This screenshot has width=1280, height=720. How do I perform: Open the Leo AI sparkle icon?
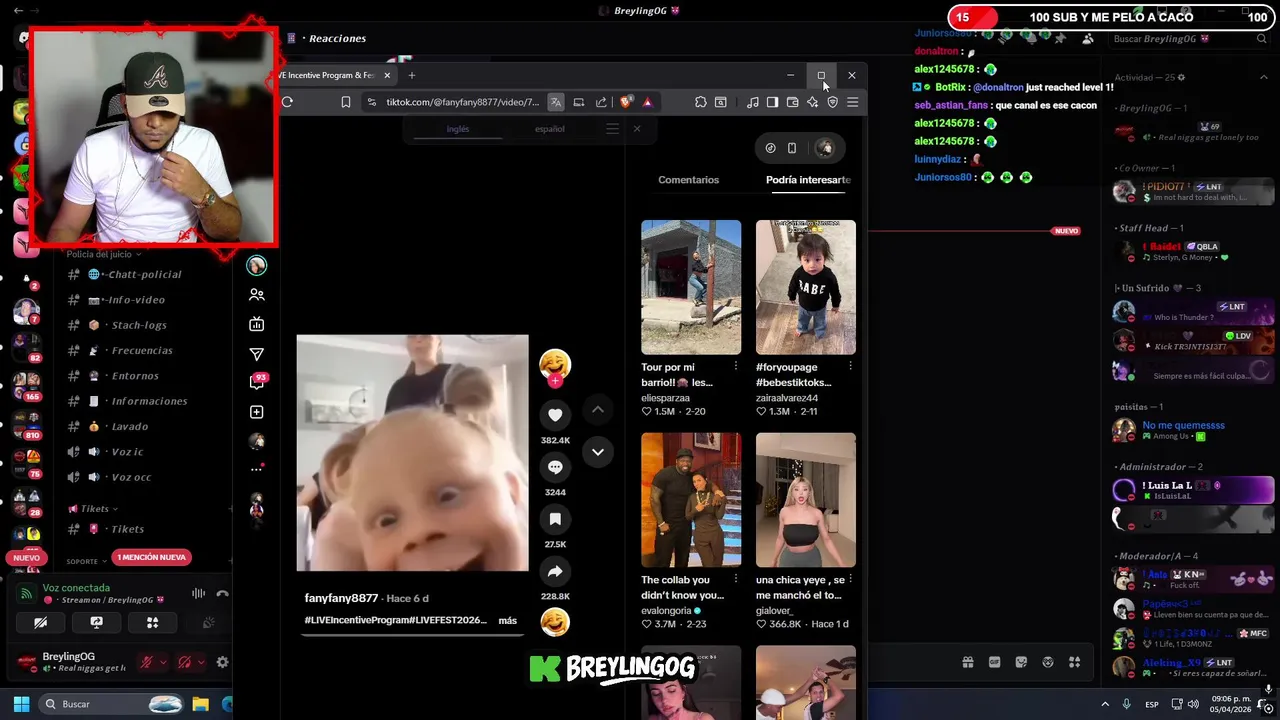pos(812,102)
